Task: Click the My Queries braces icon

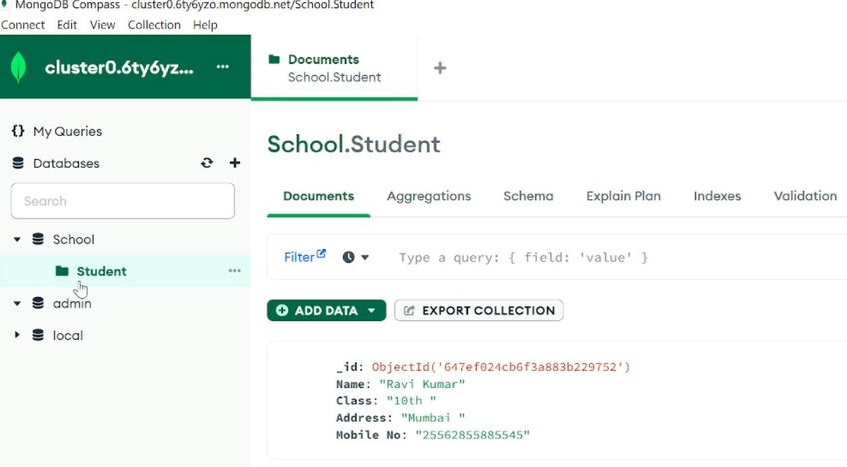Action: (18, 131)
